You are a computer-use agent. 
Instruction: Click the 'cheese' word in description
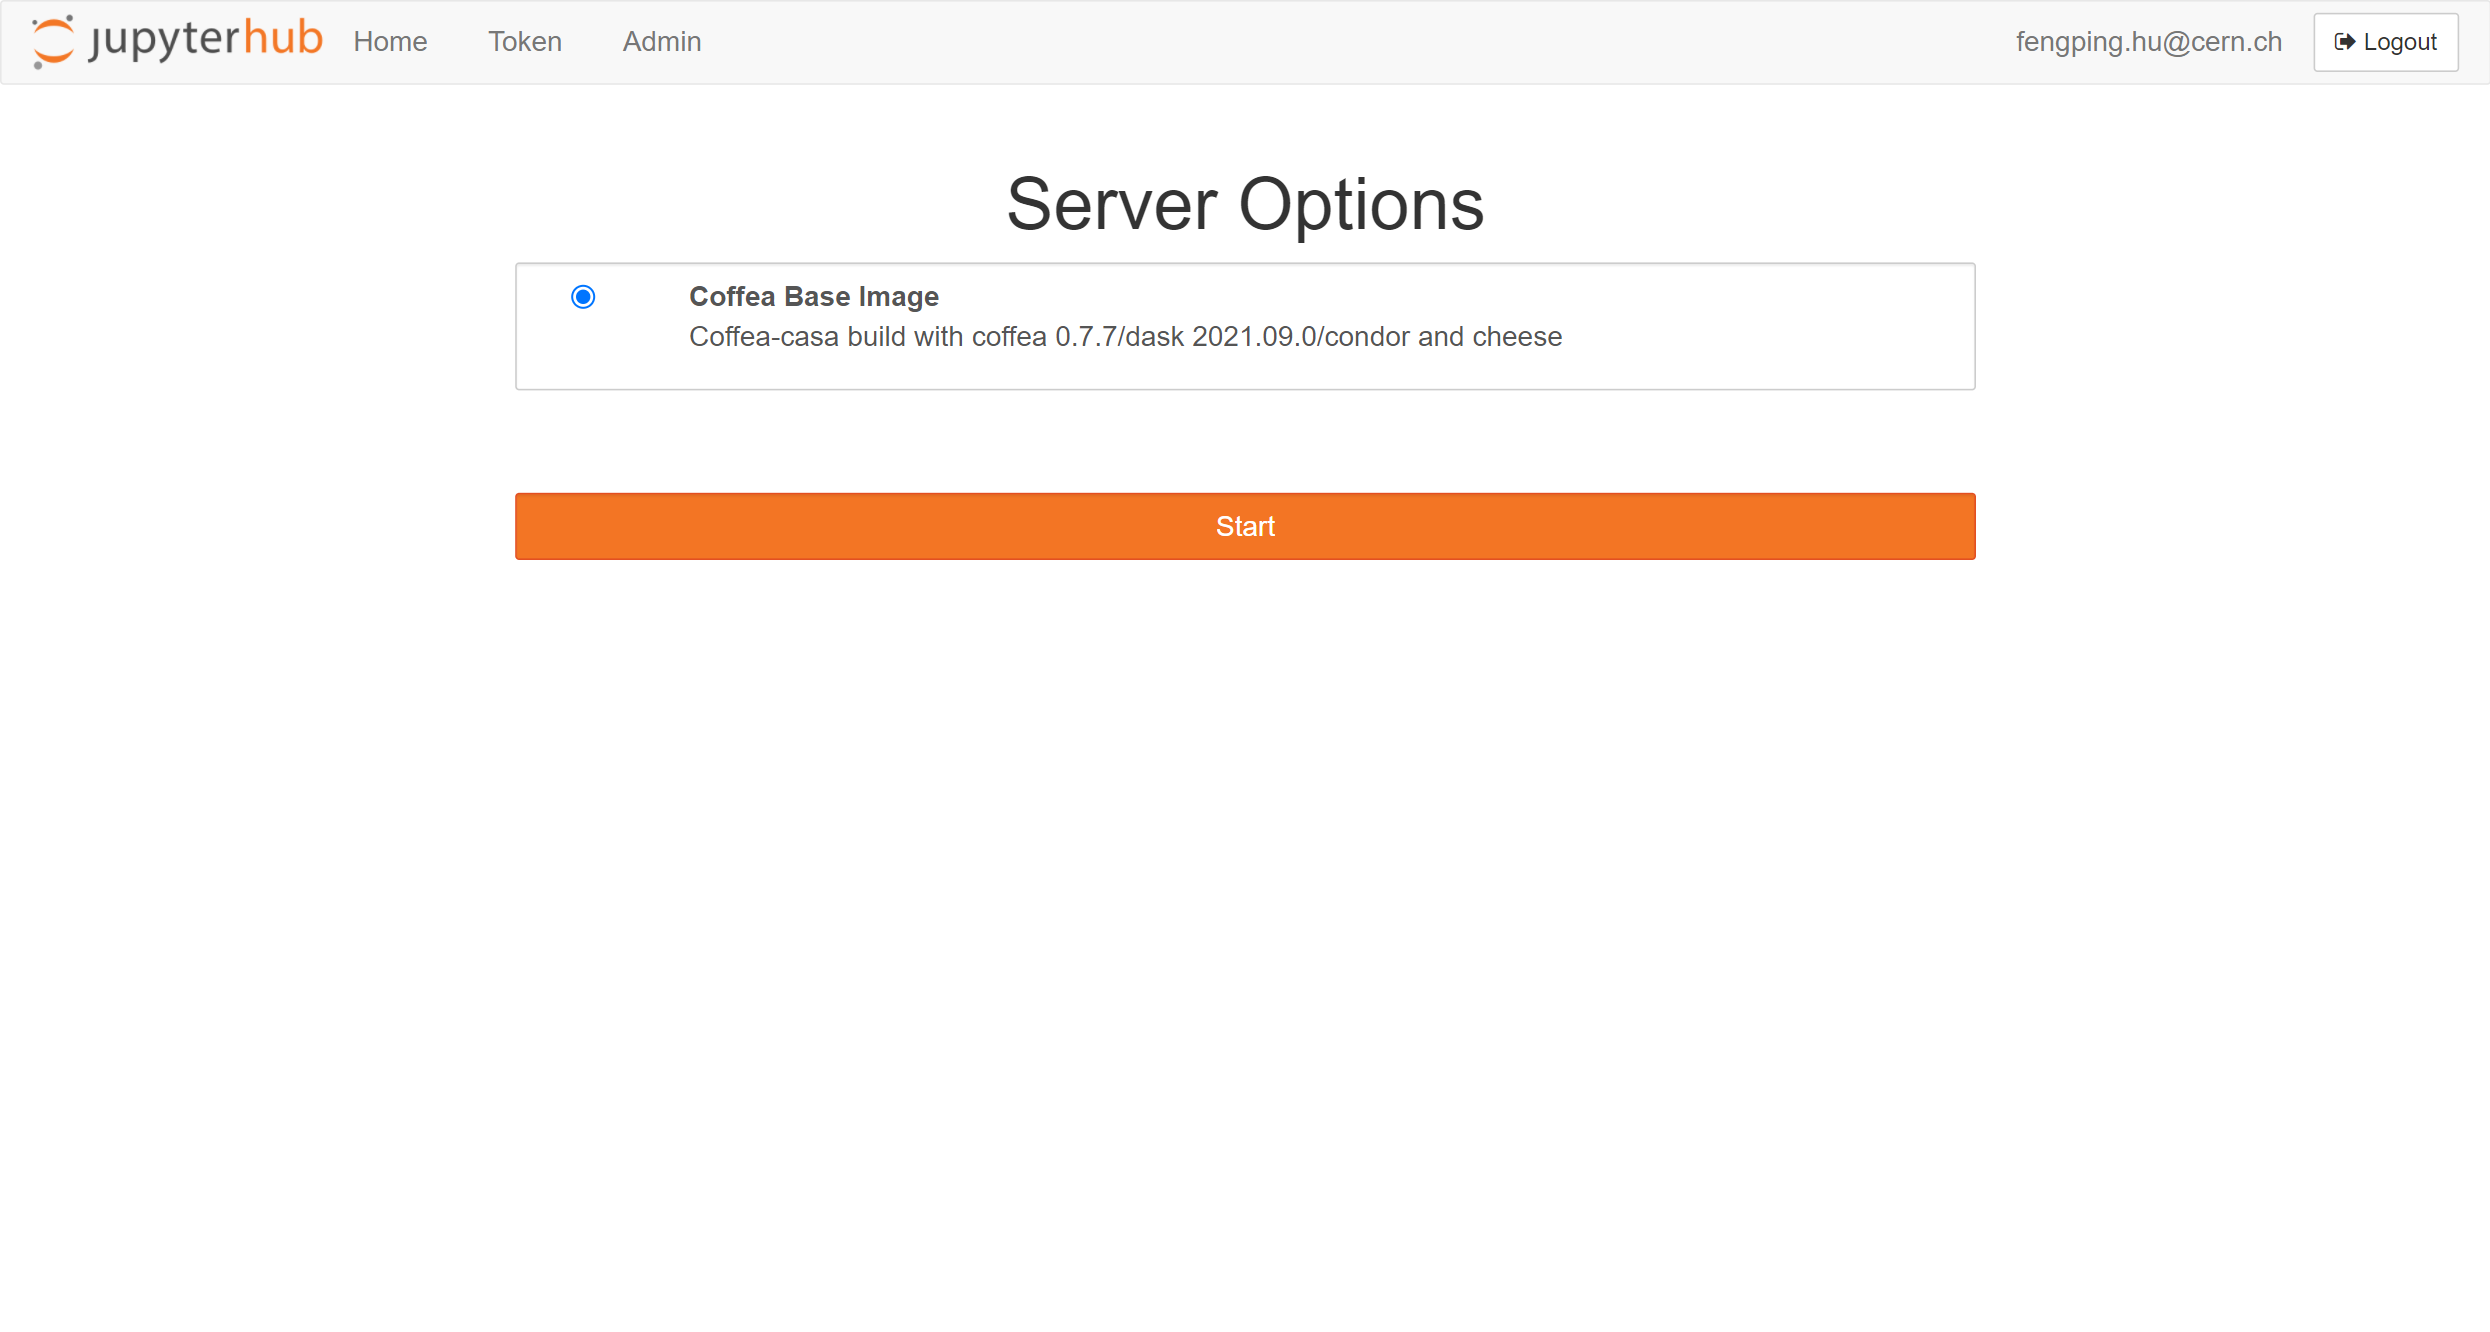coord(1517,337)
